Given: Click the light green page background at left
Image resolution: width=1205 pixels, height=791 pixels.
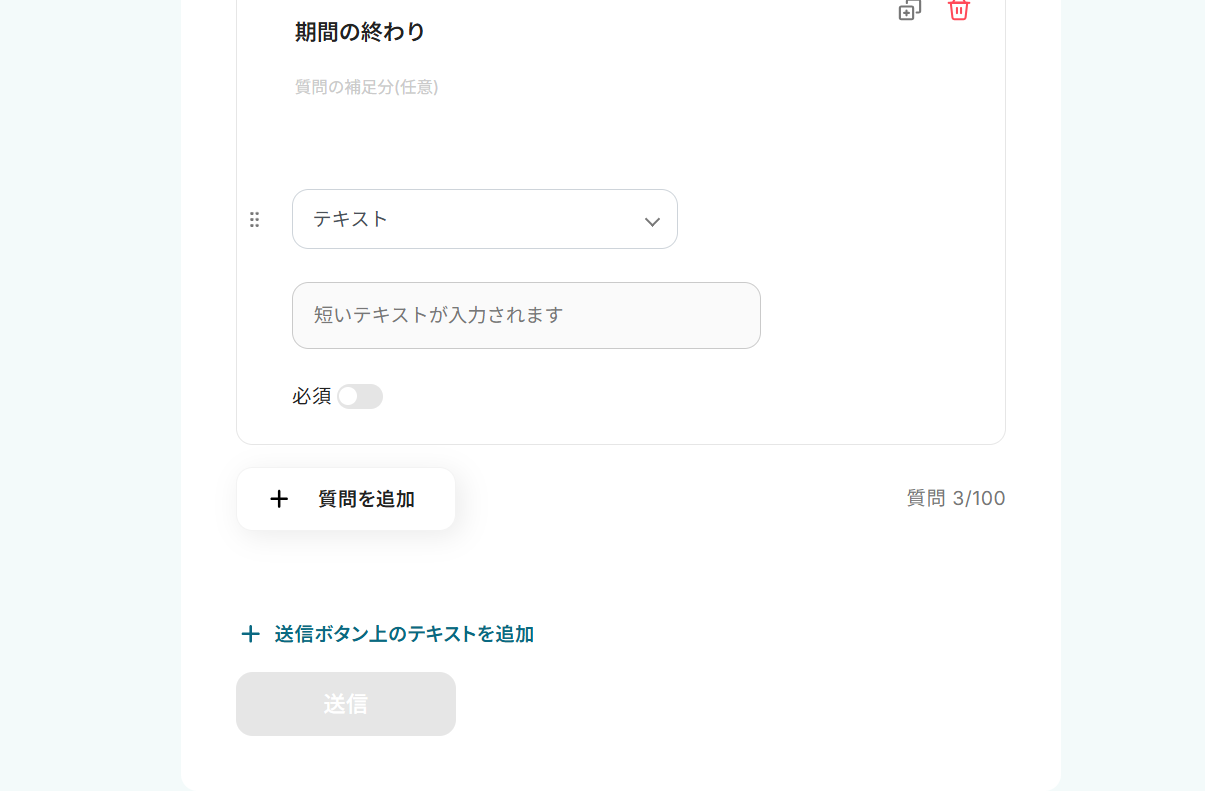Looking at the screenshot, I should coord(90,400).
